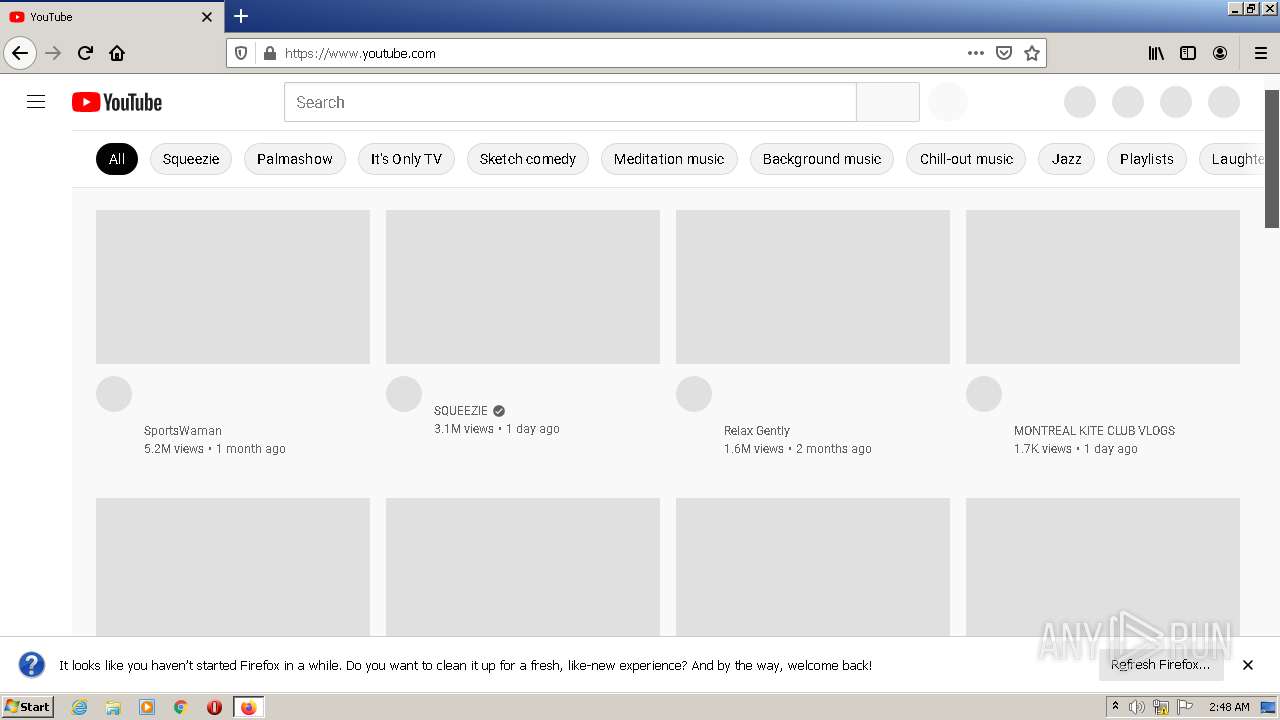Open File Explorer from taskbar

pos(113,707)
